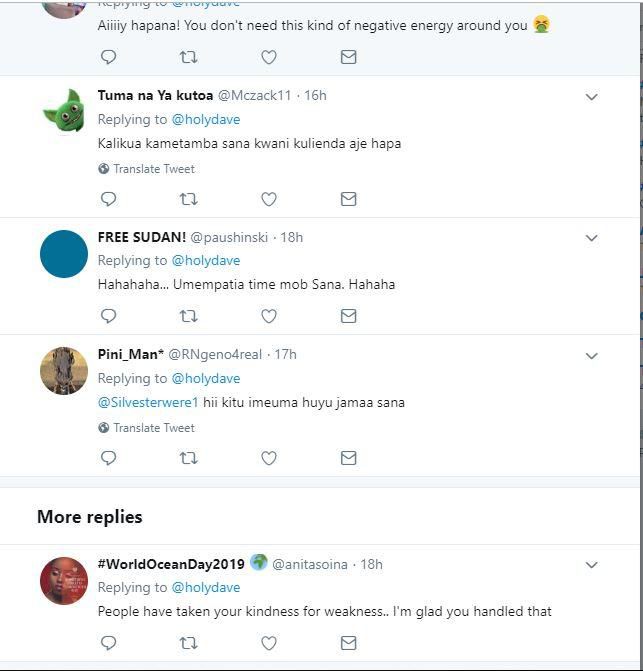Open @holydave link in #WorldOceanDay2019 reply
Viewport: 643px width, 671px height.
click(x=206, y=587)
